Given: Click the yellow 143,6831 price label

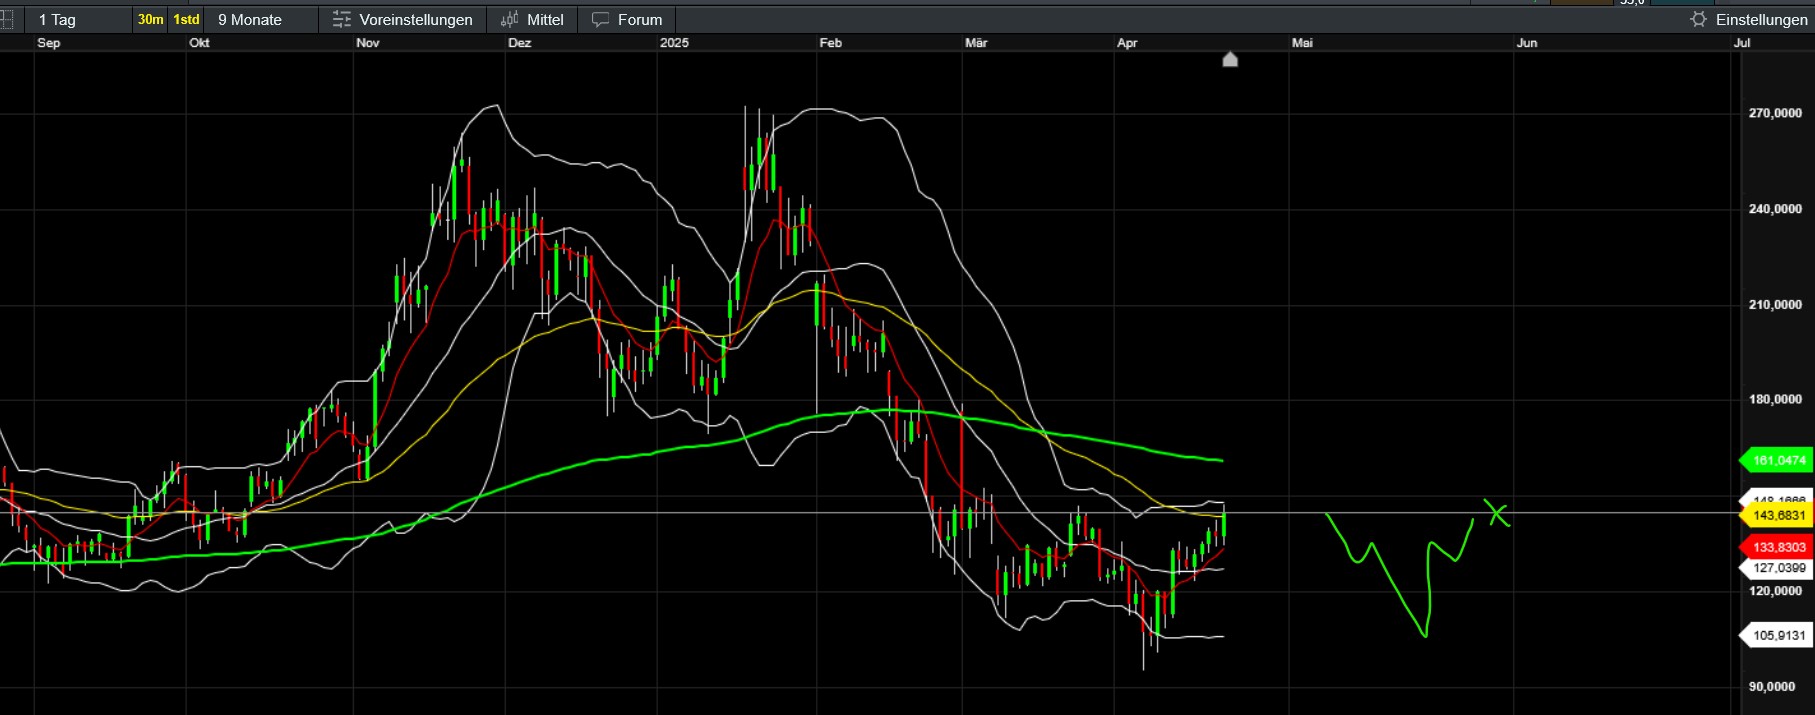Looking at the screenshot, I should tap(1778, 516).
